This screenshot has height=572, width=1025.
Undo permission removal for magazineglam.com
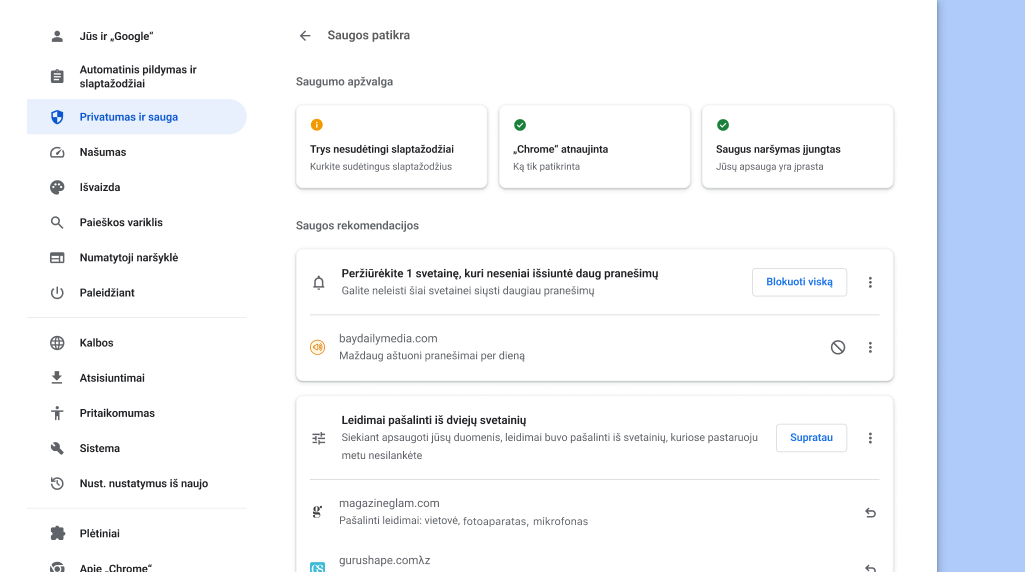[x=870, y=513]
